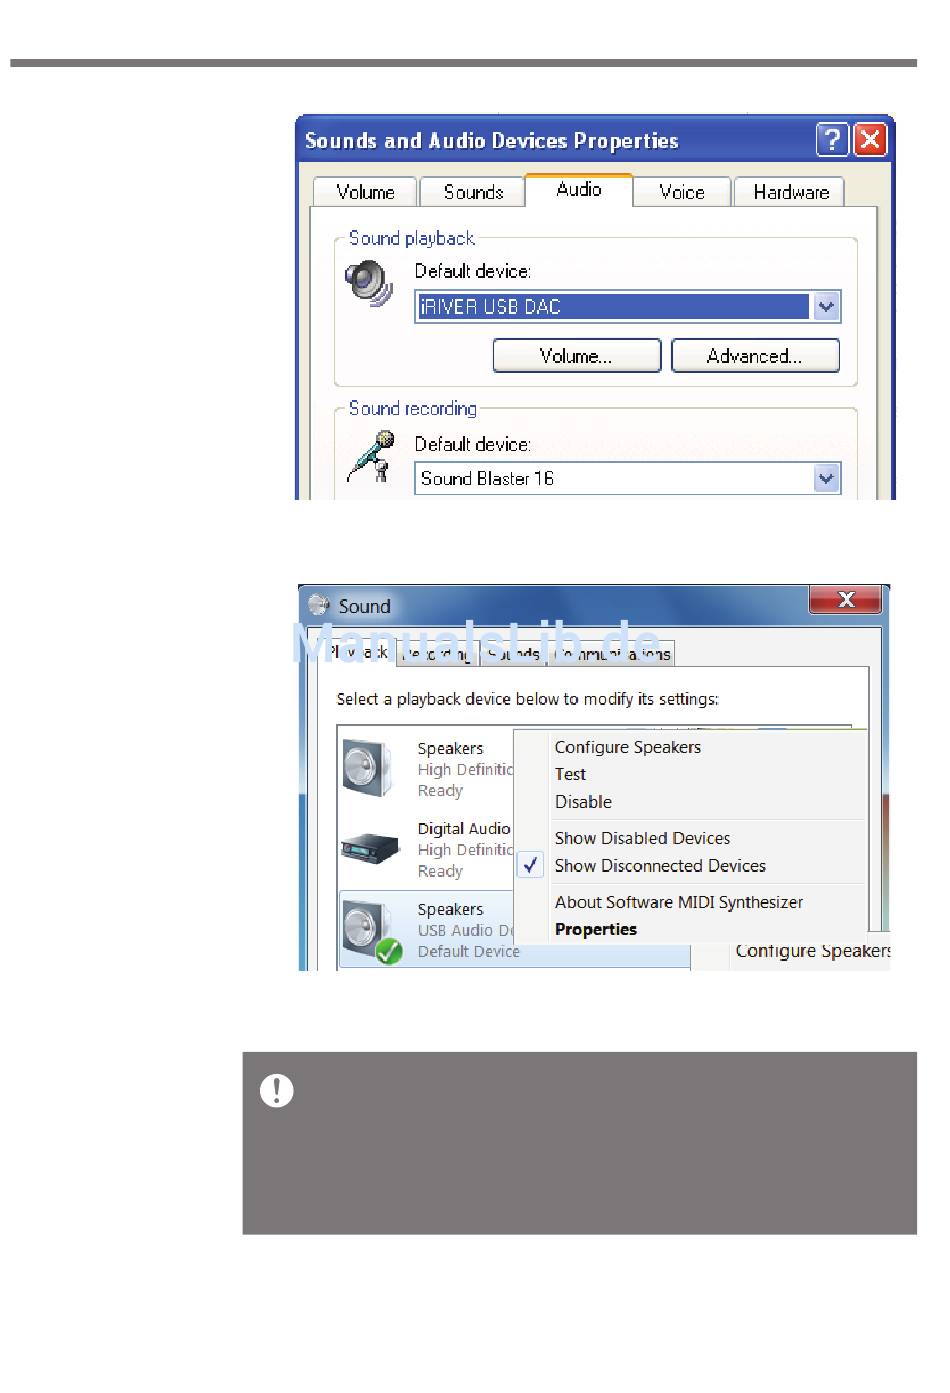This screenshot has width=950, height=1393.
Task: Click the help question mark icon in title bar
Action: click(x=832, y=140)
